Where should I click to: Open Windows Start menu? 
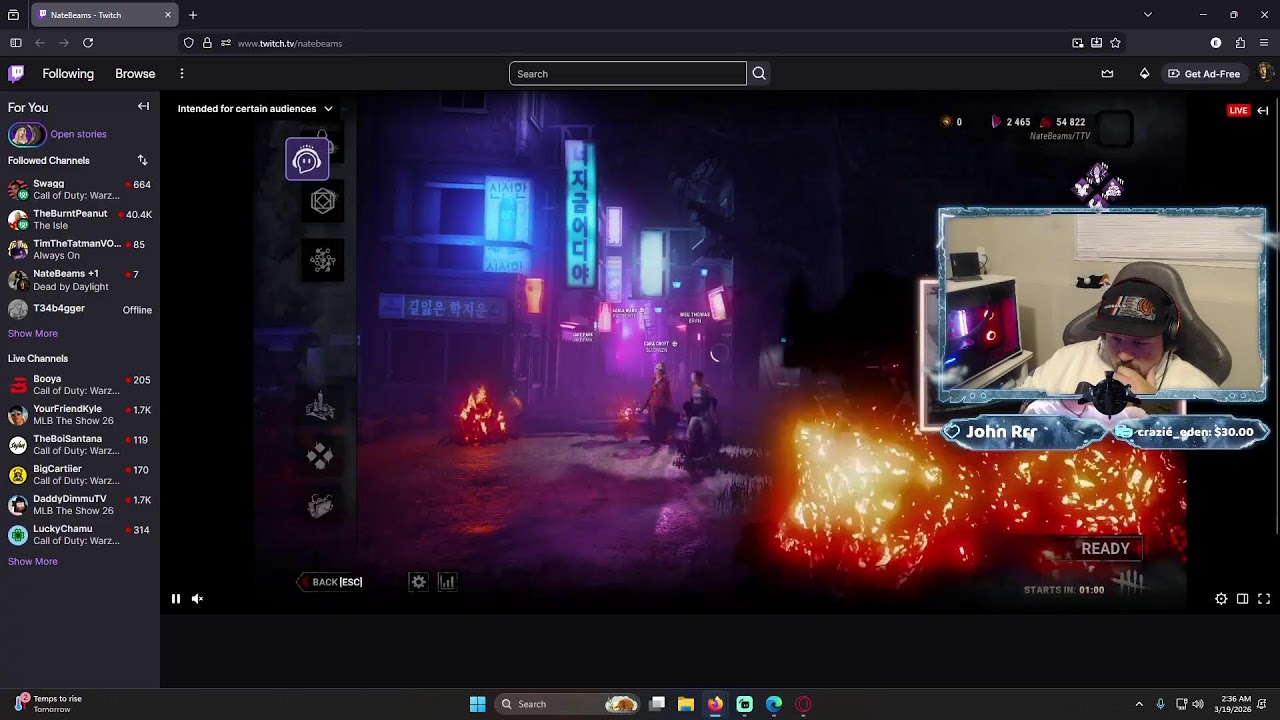click(x=477, y=704)
